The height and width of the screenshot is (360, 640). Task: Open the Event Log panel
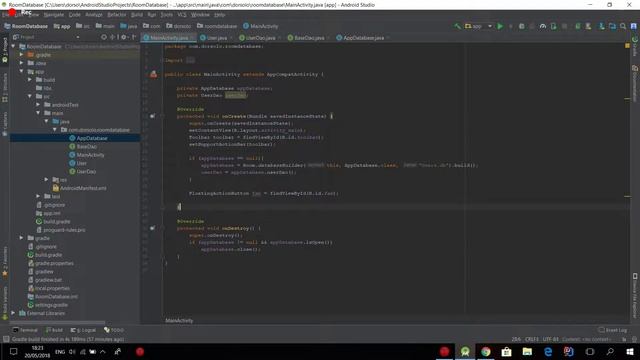point(613,330)
